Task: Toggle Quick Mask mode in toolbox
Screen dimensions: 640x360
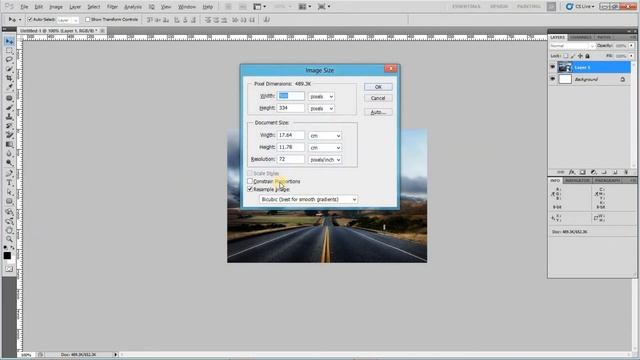Action: (9, 269)
